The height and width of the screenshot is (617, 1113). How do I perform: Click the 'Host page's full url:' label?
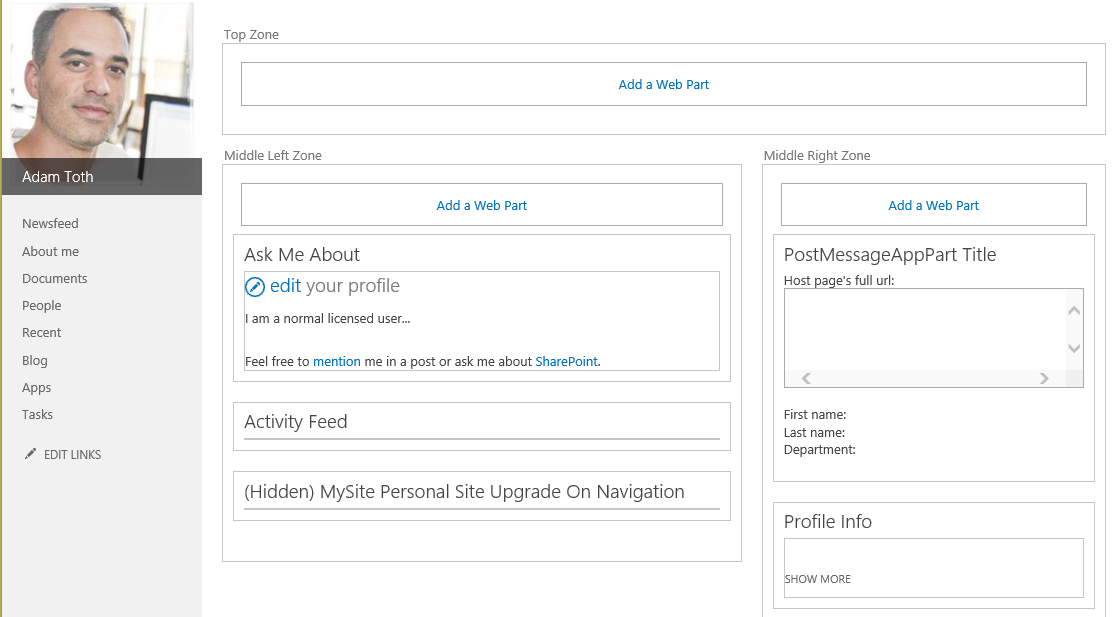click(839, 280)
